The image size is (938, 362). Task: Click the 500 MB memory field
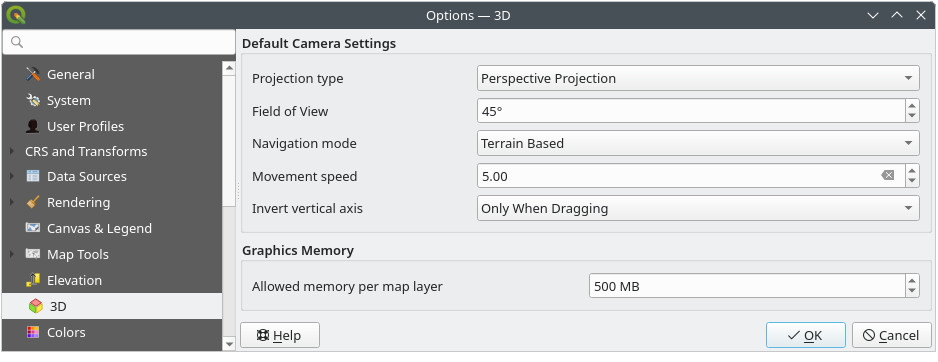click(747, 286)
